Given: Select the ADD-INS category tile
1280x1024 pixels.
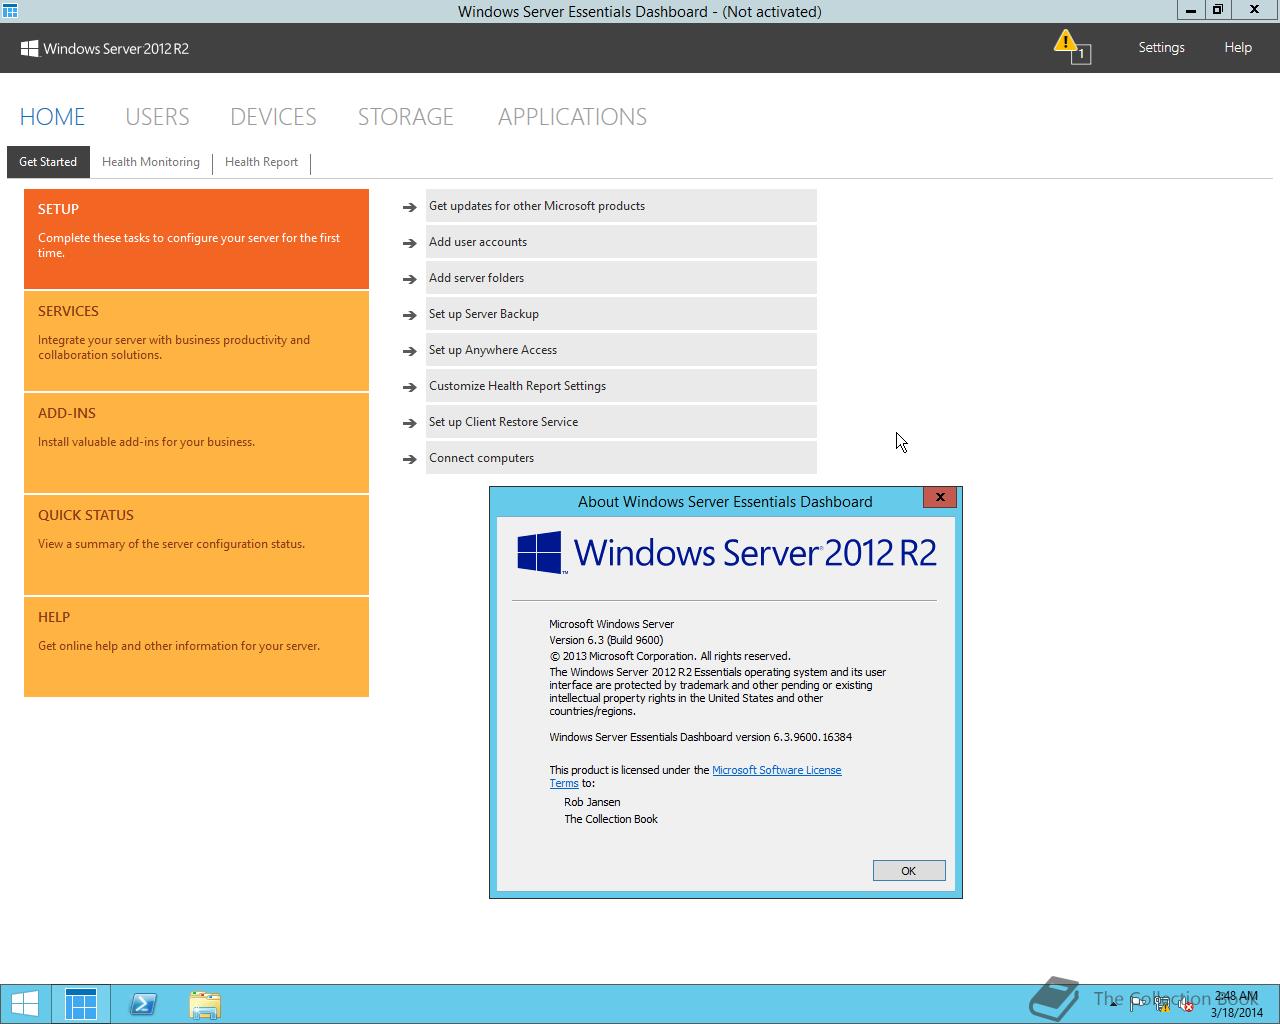Looking at the screenshot, I should (196, 443).
